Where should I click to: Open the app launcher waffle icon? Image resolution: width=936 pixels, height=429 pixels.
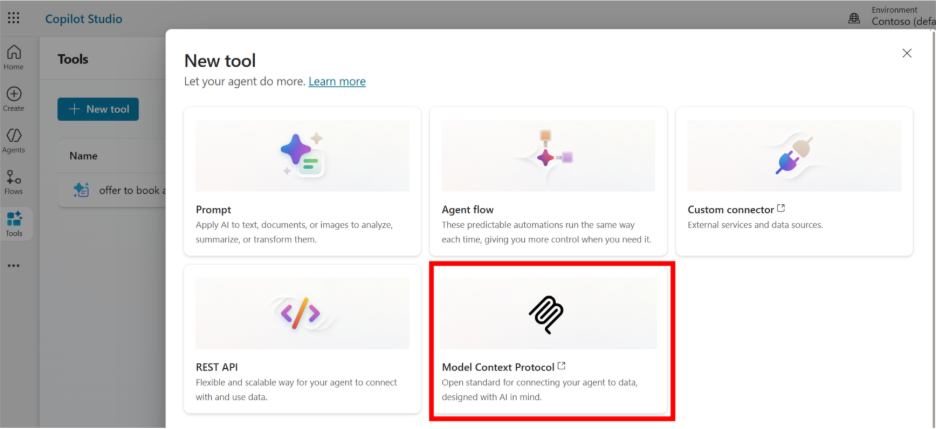[14, 18]
